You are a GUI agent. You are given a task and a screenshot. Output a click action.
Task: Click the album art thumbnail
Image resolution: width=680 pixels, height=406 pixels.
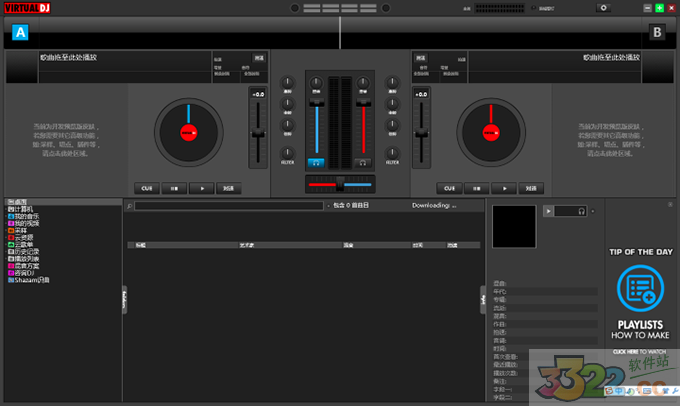[514, 227]
